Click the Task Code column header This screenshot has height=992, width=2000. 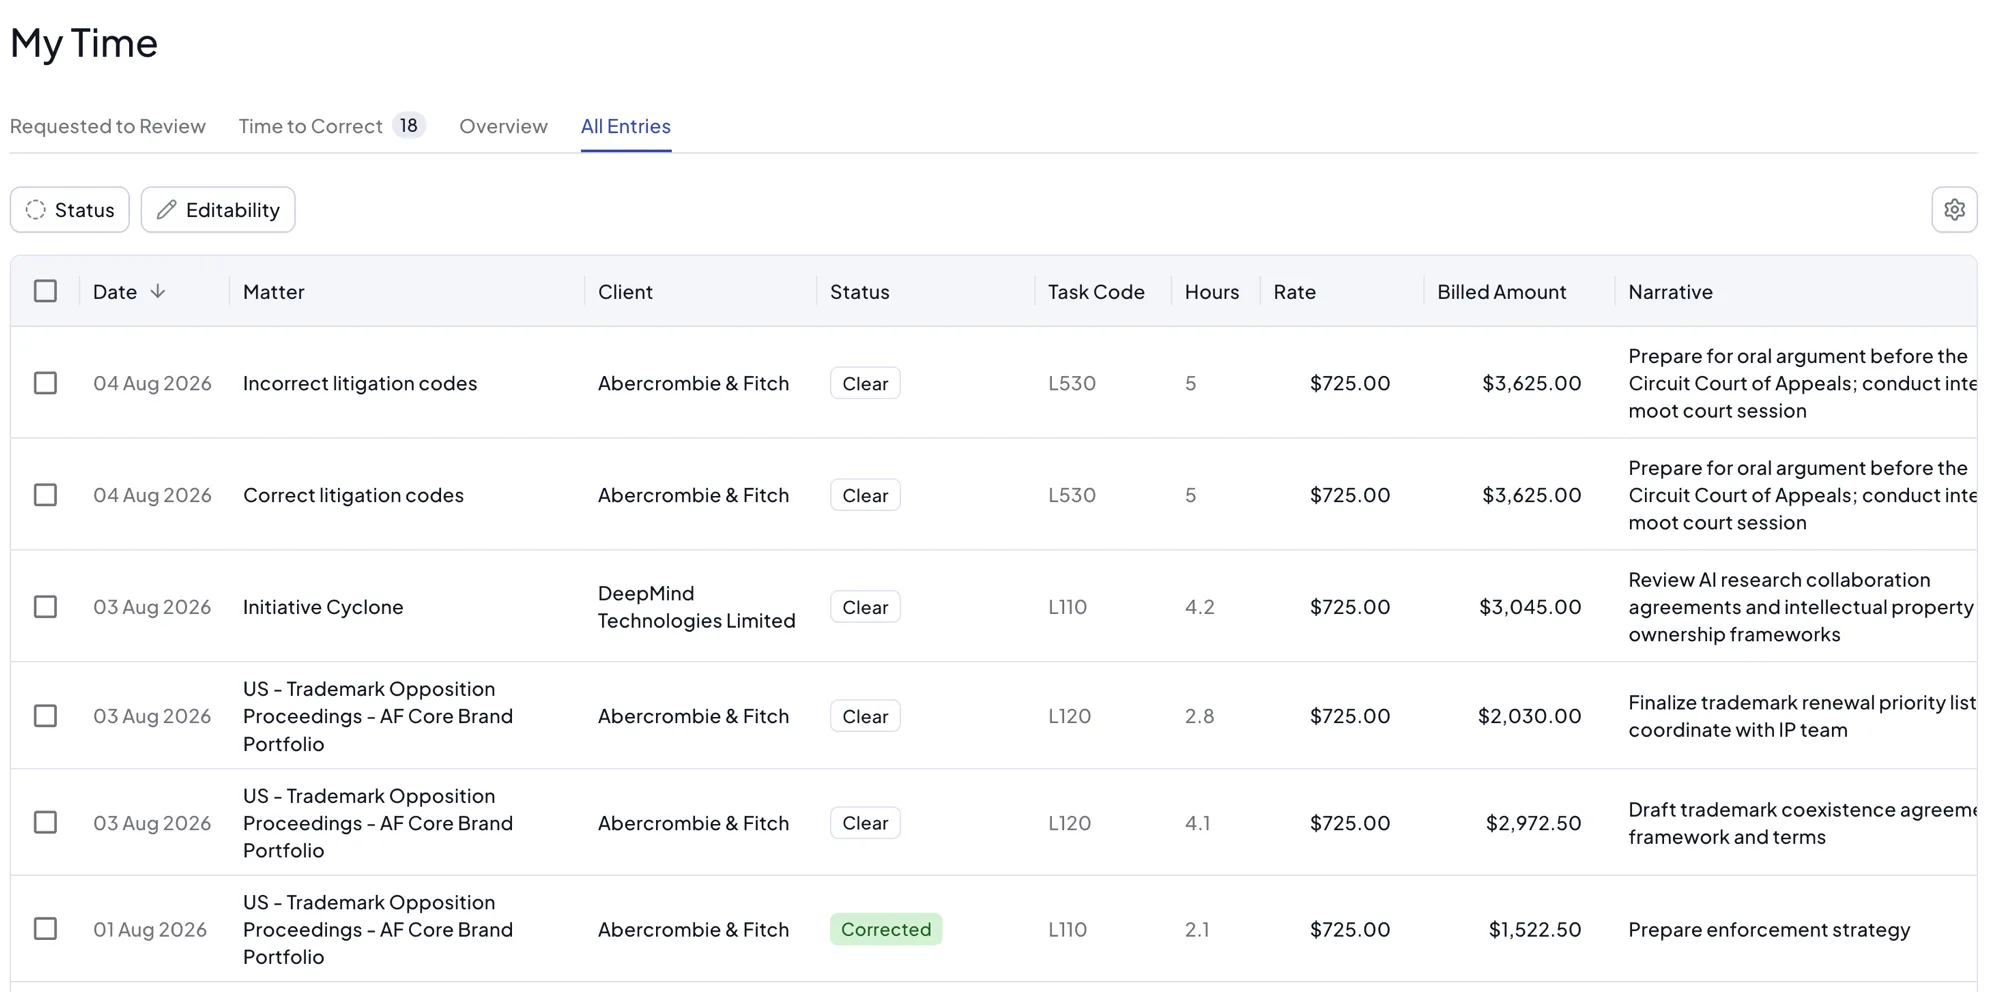point(1096,292)
